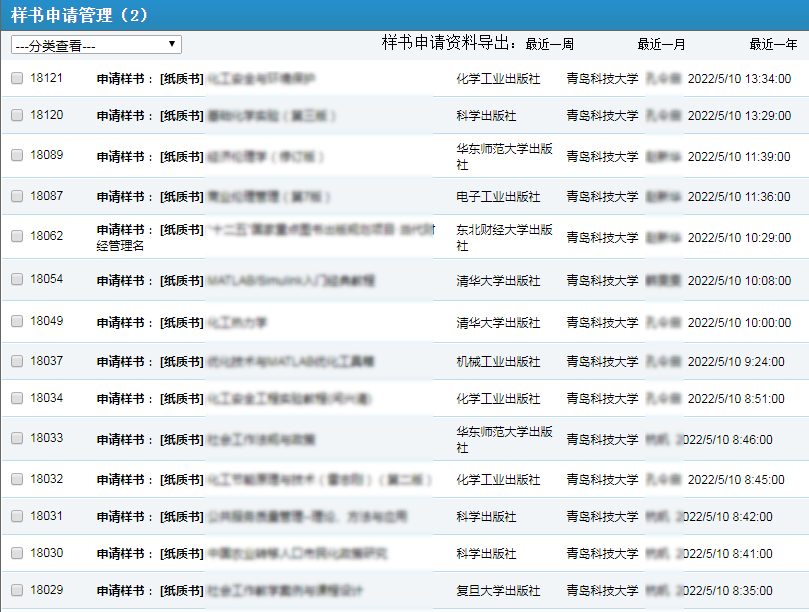Tick the checkbox next to 18089
This screenshot has height=612, width=809.
click(x=17, y=155)
